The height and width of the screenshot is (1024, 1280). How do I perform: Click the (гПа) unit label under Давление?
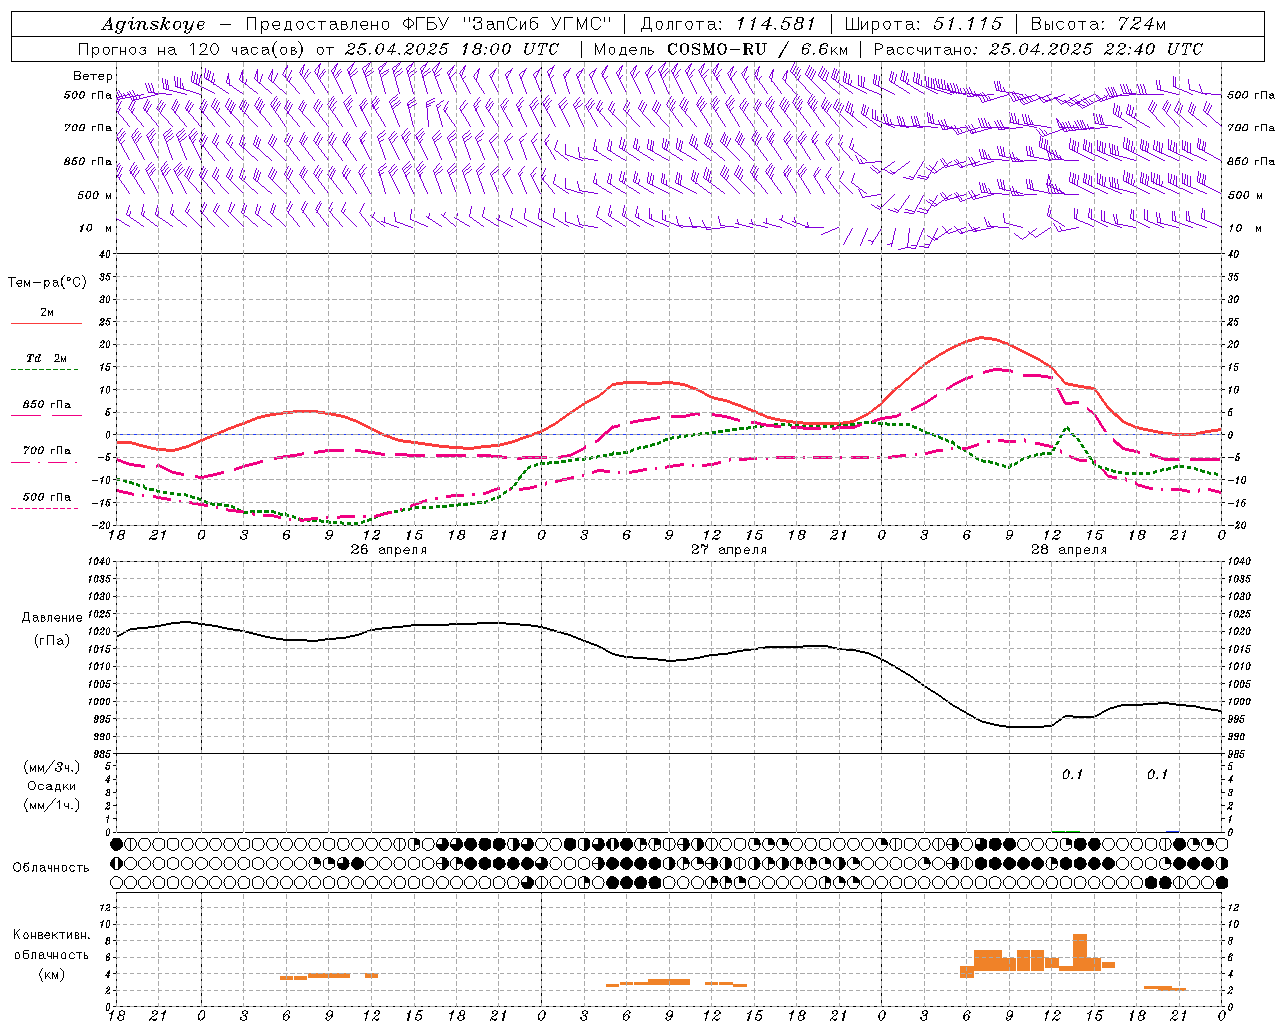tap(52, 640)
